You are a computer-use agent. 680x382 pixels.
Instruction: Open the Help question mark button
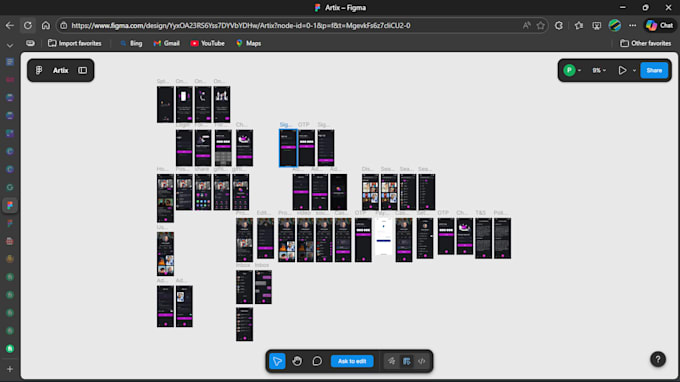(657, 359)
